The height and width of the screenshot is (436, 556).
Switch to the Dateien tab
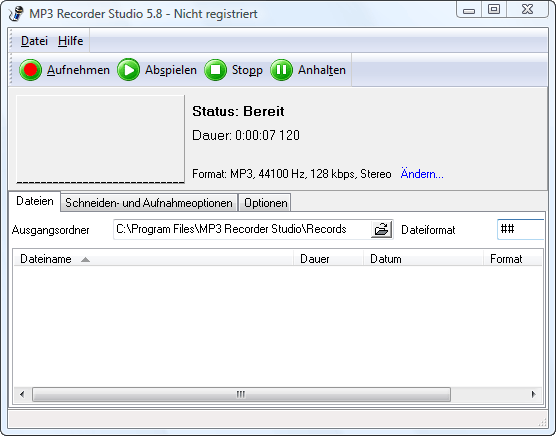35,201
